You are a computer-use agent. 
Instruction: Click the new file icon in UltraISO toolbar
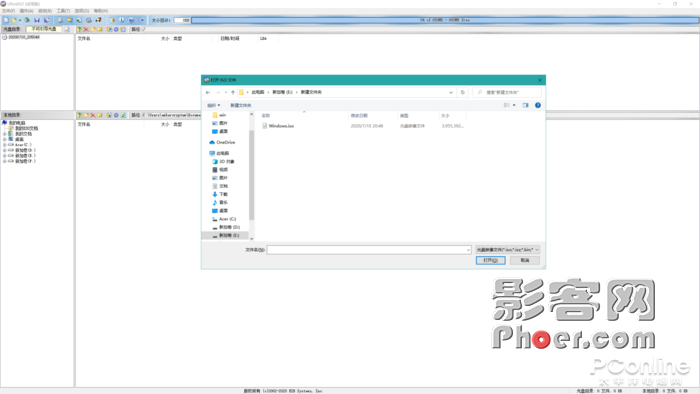coord(6,20)
